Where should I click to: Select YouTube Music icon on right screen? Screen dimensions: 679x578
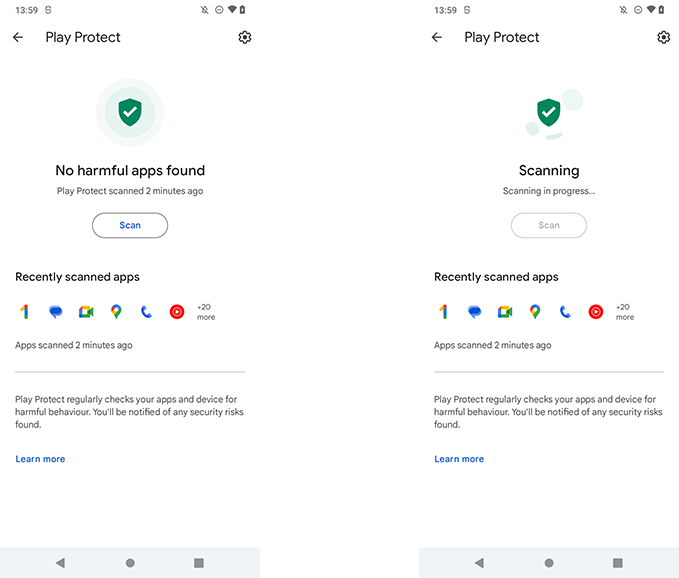tap(595, 312)
